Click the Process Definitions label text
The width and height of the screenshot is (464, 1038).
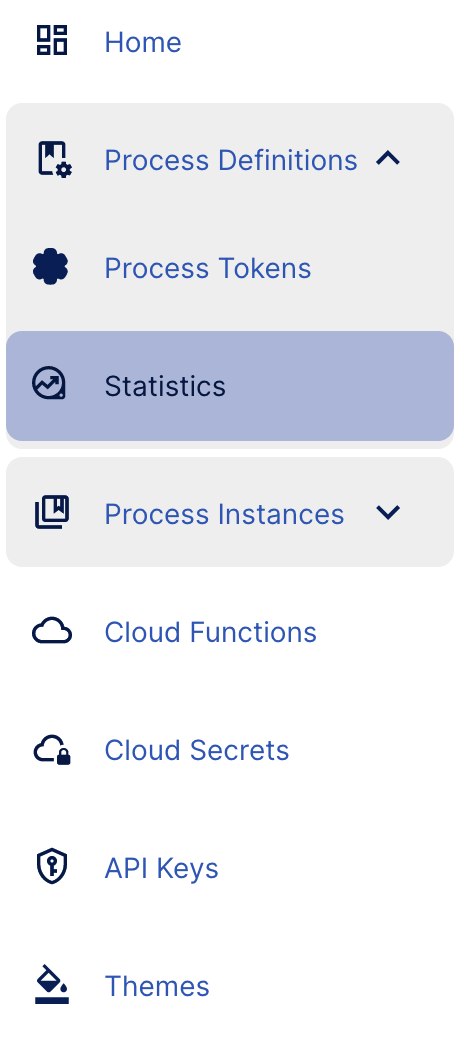click(x=231, y=160)
